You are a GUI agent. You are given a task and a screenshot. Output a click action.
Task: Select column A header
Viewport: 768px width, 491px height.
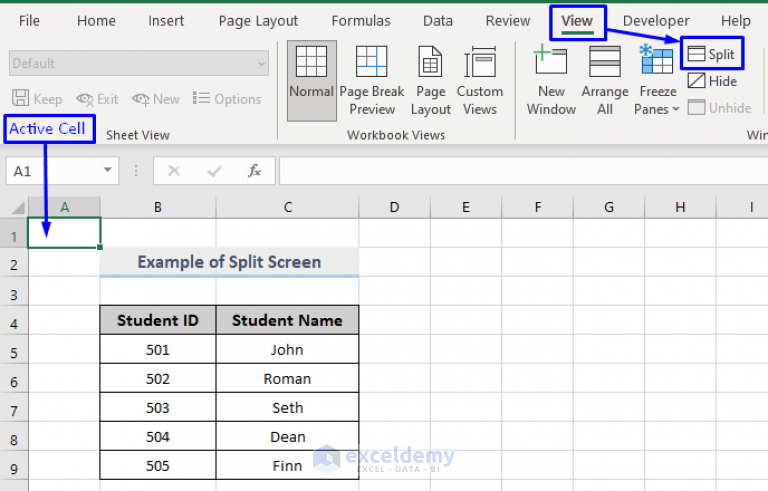point(64,207)
